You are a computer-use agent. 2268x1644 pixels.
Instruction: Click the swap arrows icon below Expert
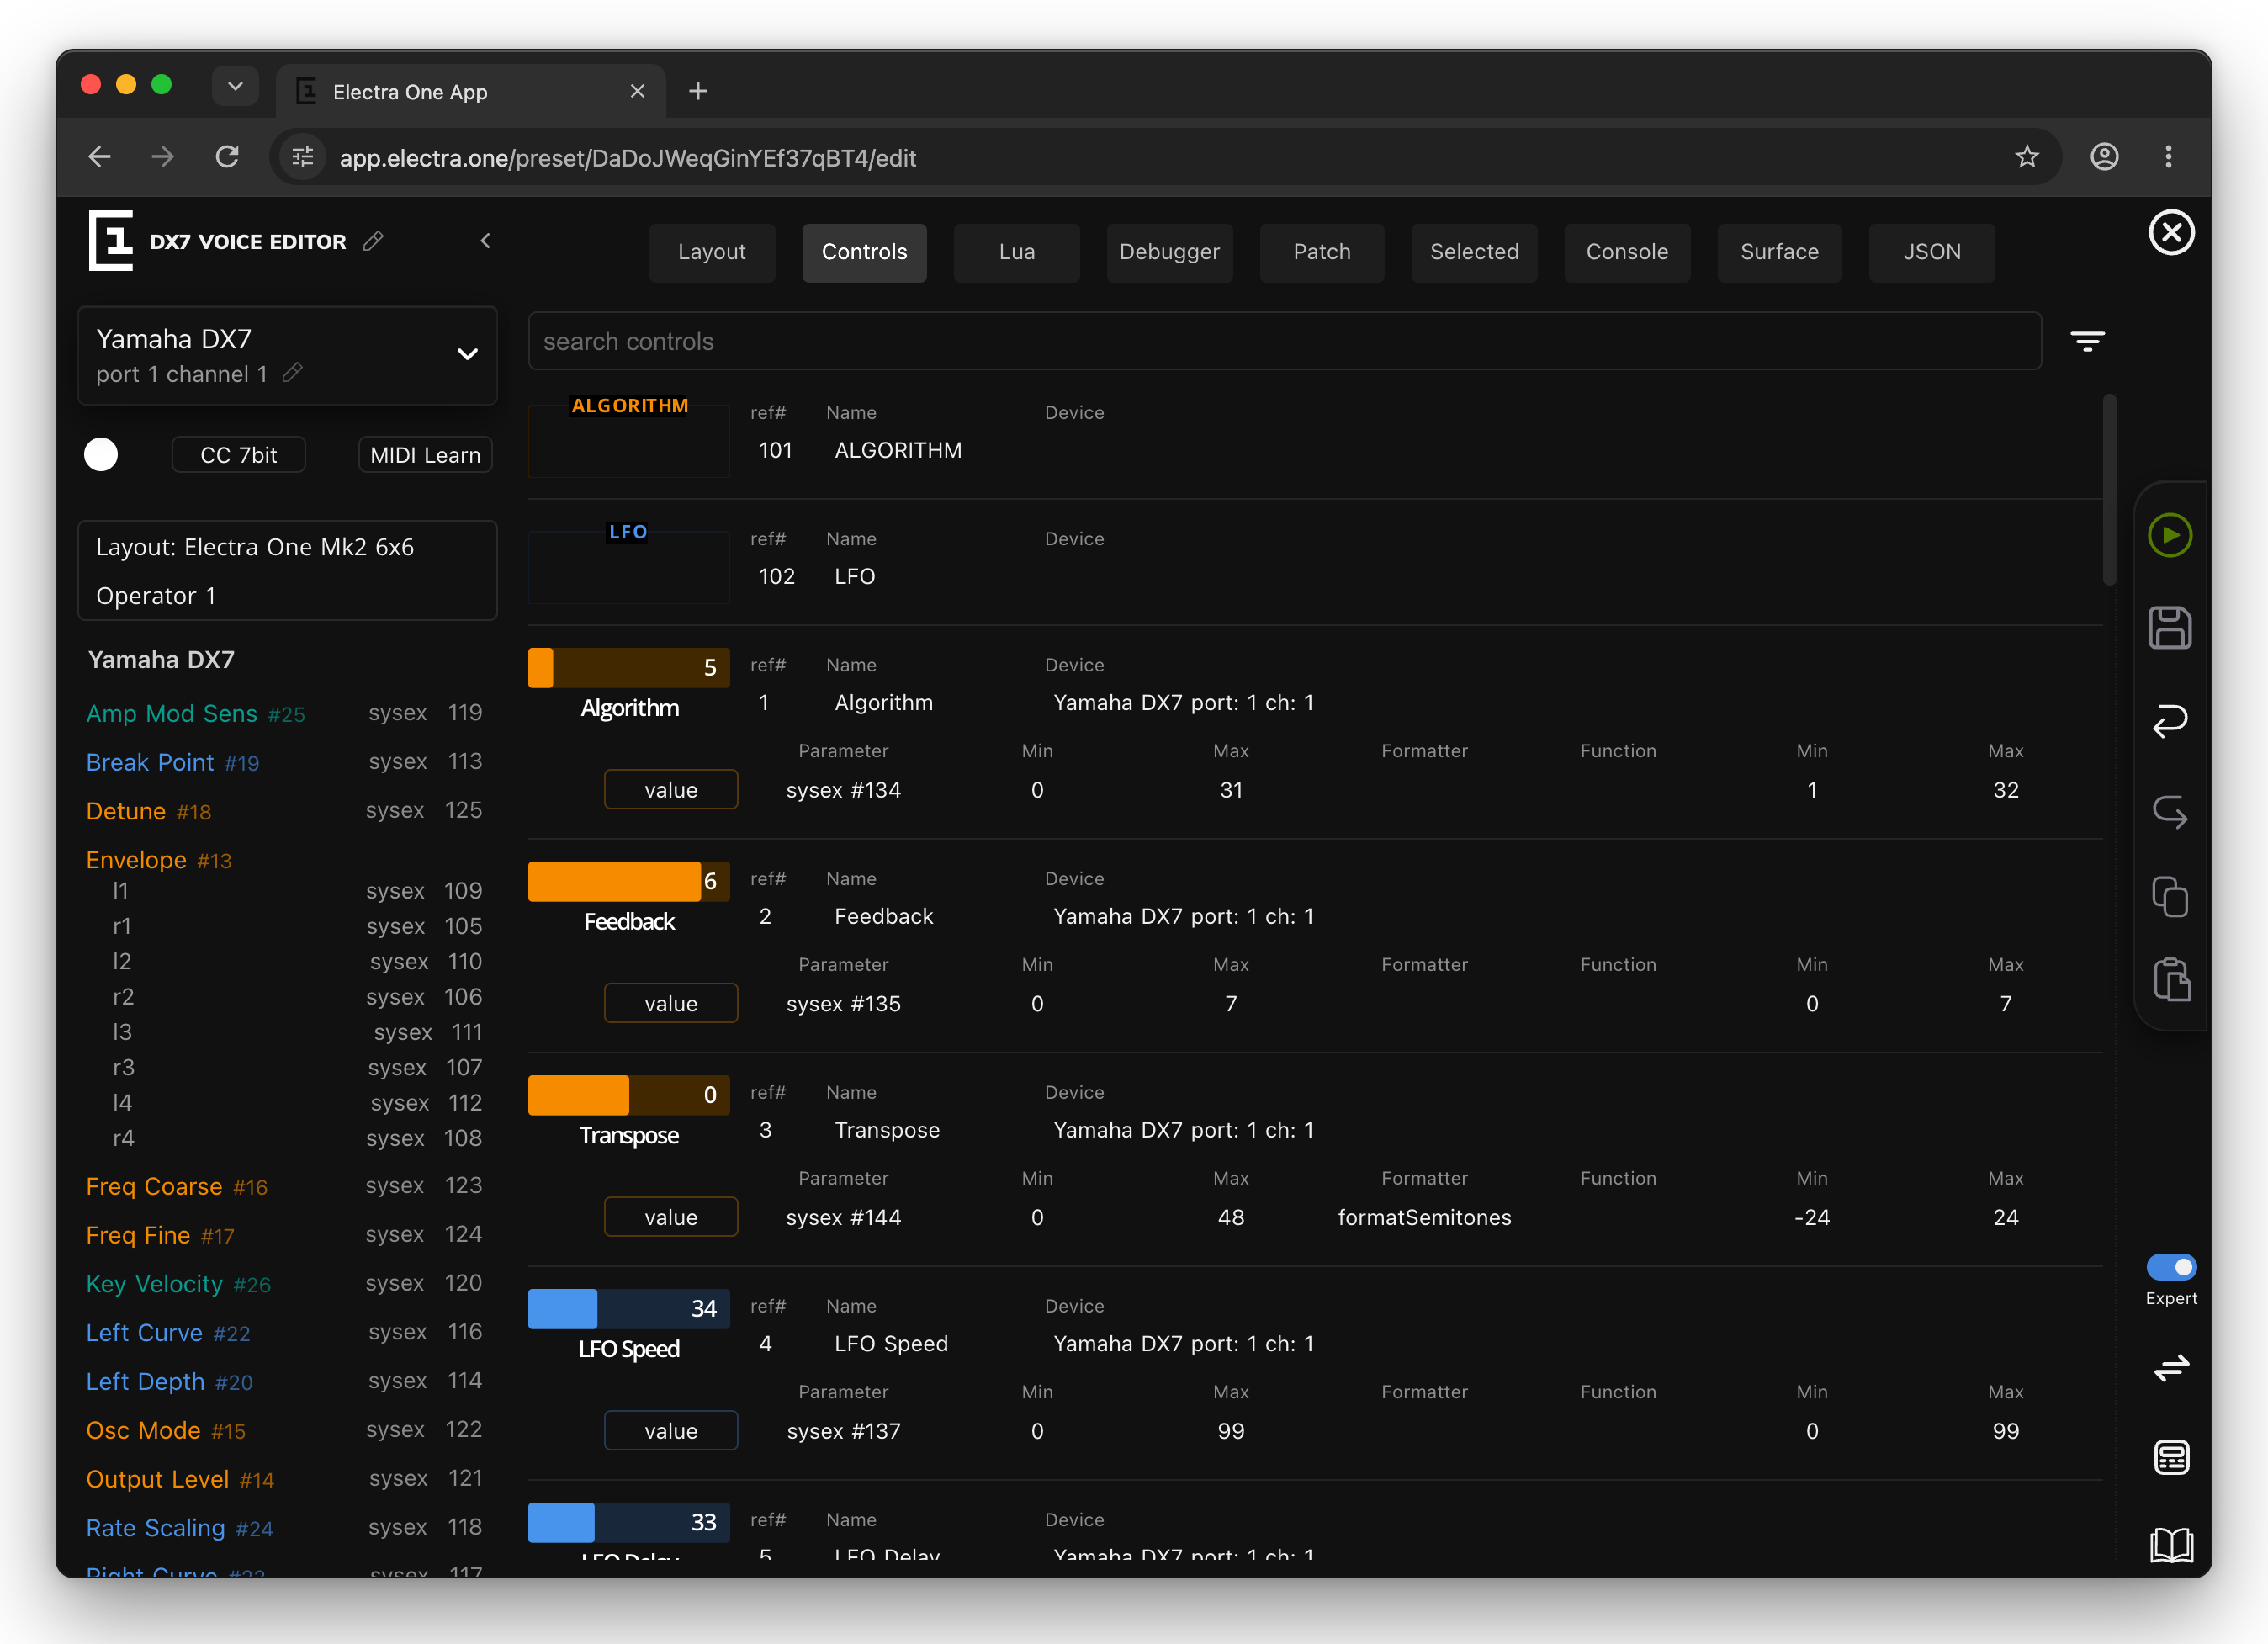pos(2171,1367)
